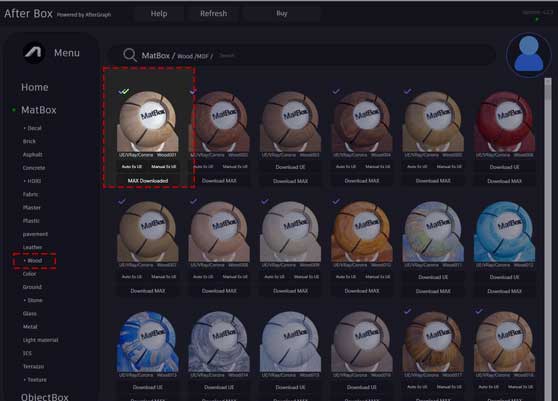Click Download UE under Wood003
Image resolution: width=558 pixels, height=401 pixels.
coord(290,167)
